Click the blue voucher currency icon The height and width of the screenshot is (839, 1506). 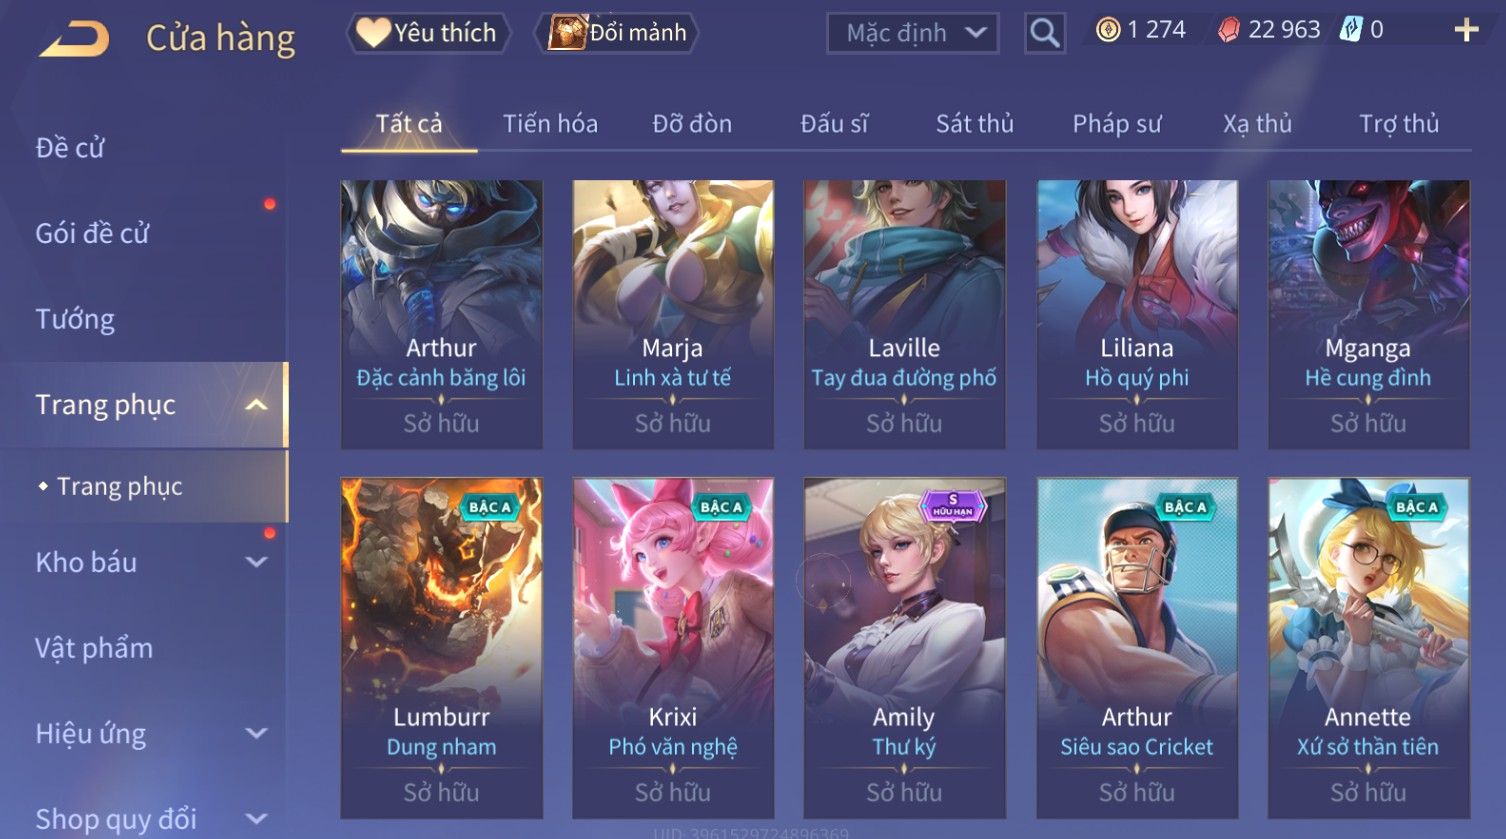1351,30
